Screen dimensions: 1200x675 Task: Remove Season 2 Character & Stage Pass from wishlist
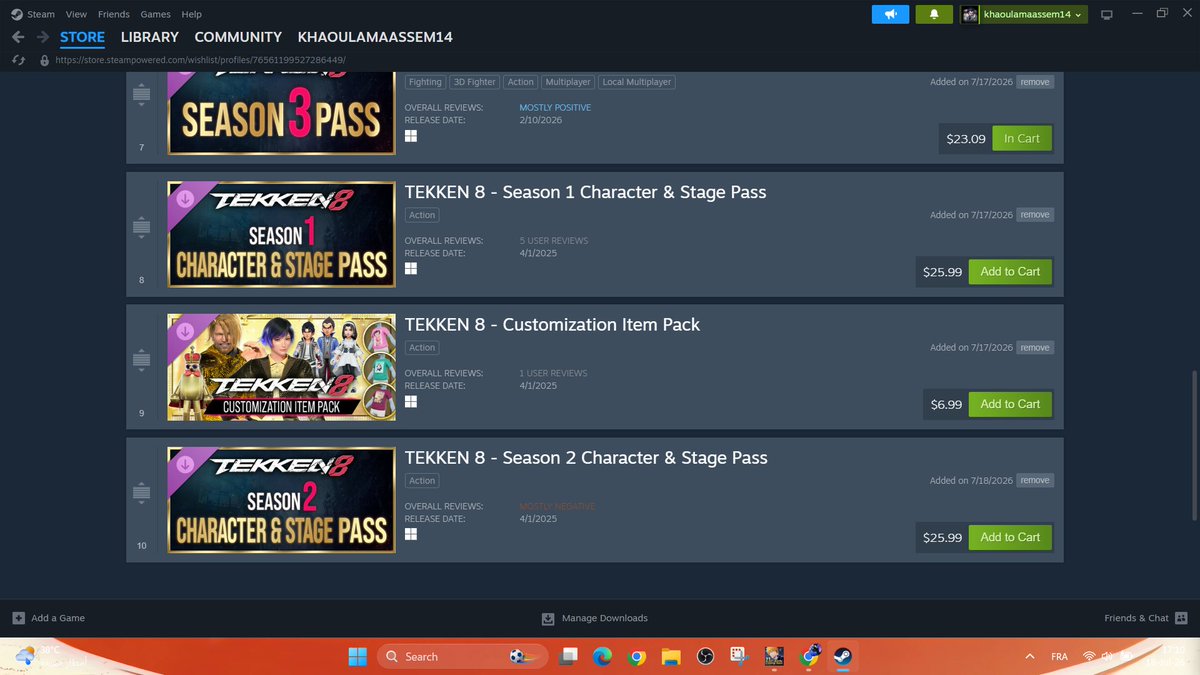[1035, 481]
